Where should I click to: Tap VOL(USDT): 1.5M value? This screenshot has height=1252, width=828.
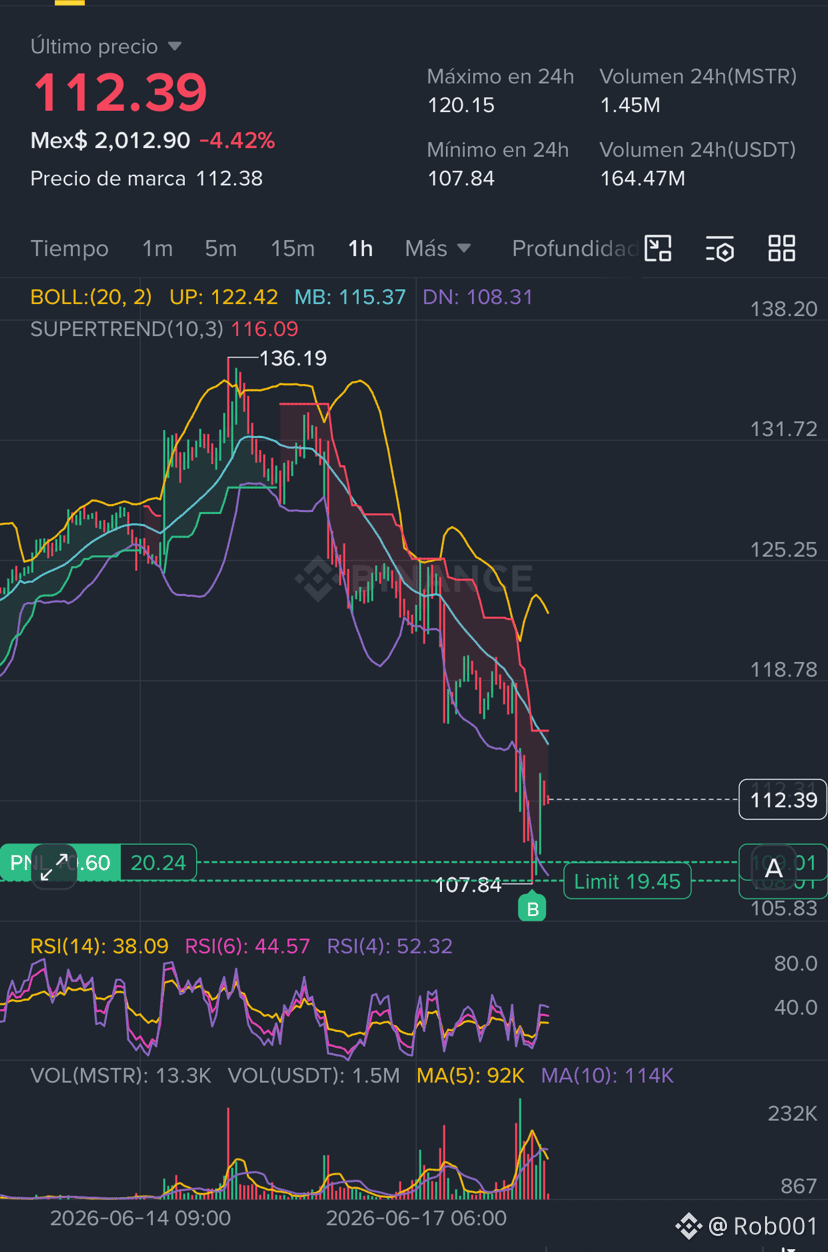tap(314, 1076)
